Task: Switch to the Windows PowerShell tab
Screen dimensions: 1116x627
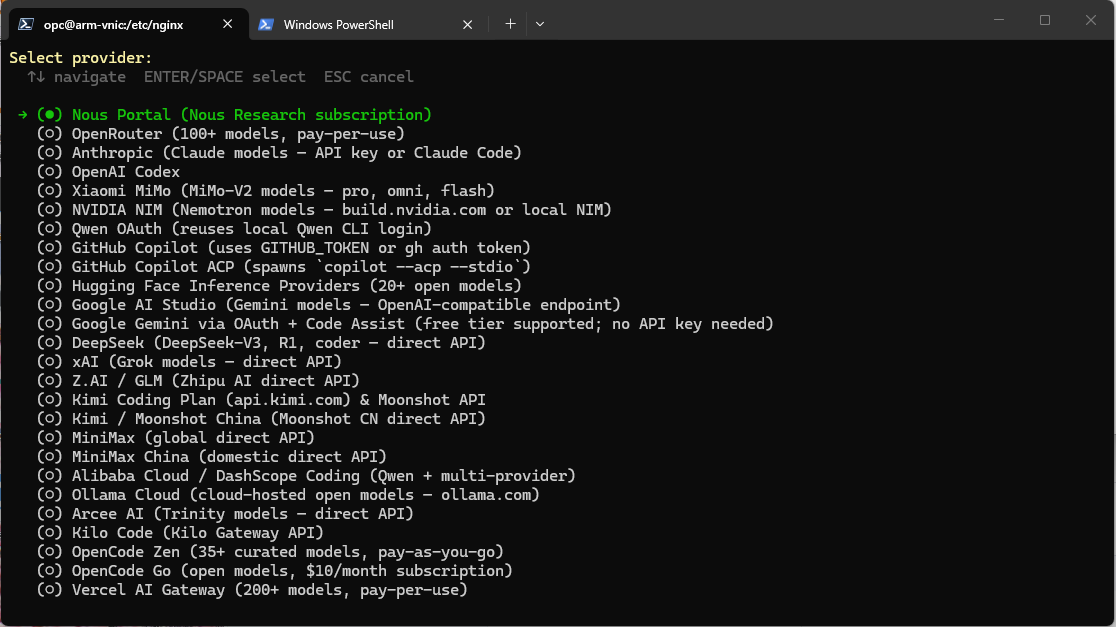Action: click(352, 24)
